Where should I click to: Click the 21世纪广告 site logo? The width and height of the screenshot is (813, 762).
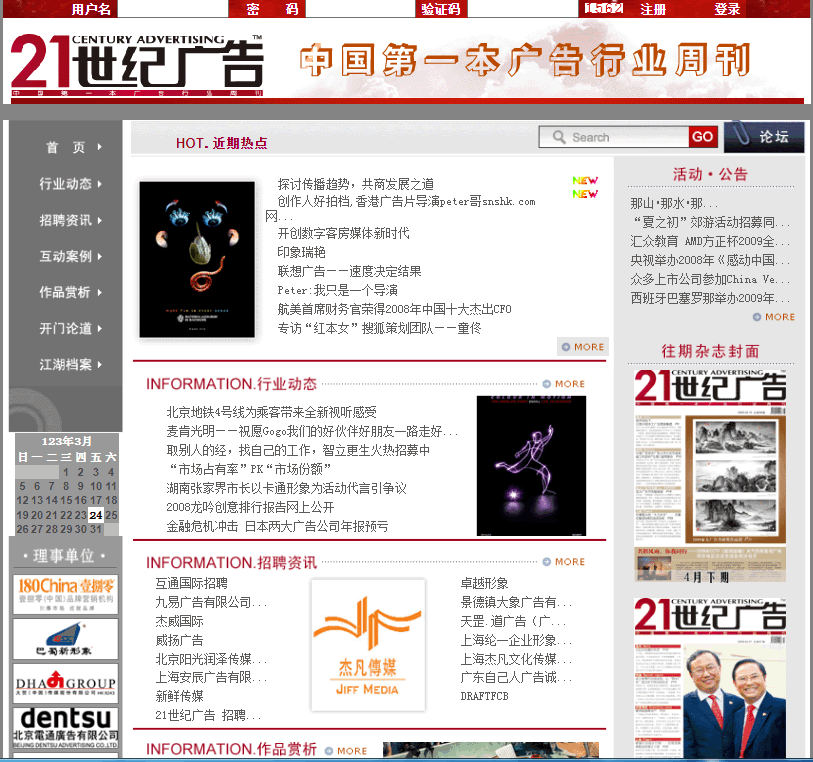pyautogui.click(x=137, y=65)
